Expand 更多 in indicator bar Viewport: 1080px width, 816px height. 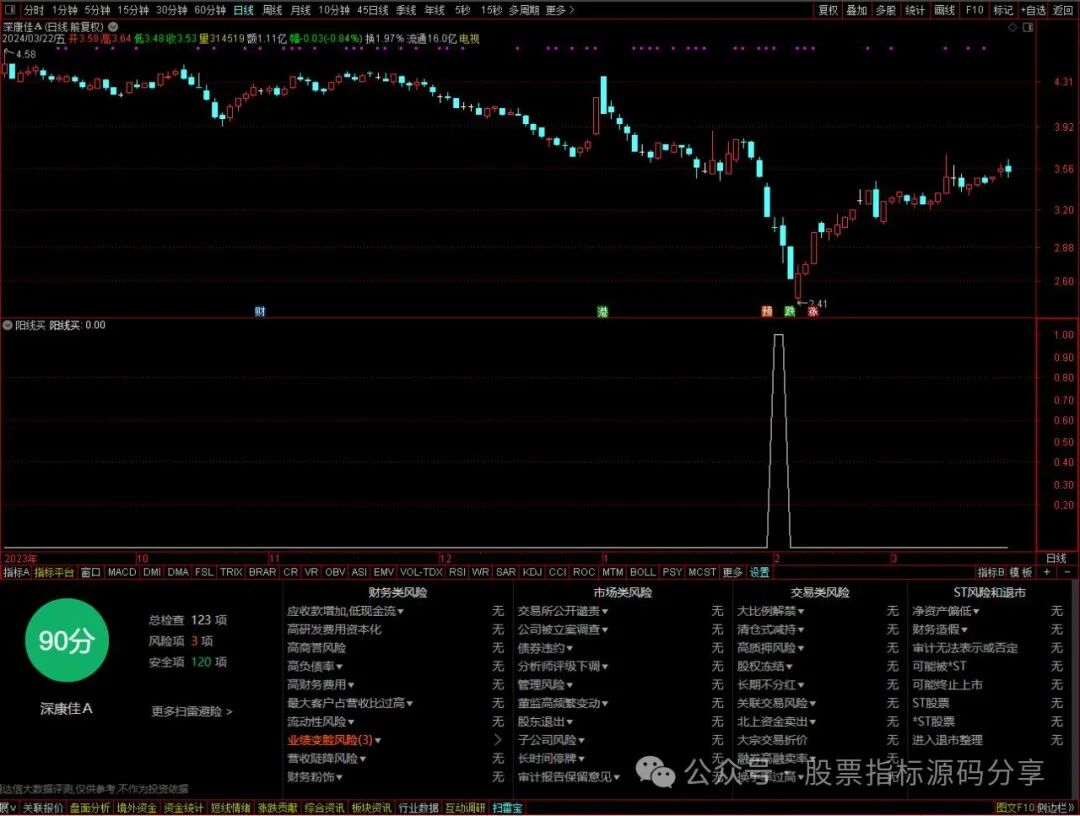(x=732, y=572)
